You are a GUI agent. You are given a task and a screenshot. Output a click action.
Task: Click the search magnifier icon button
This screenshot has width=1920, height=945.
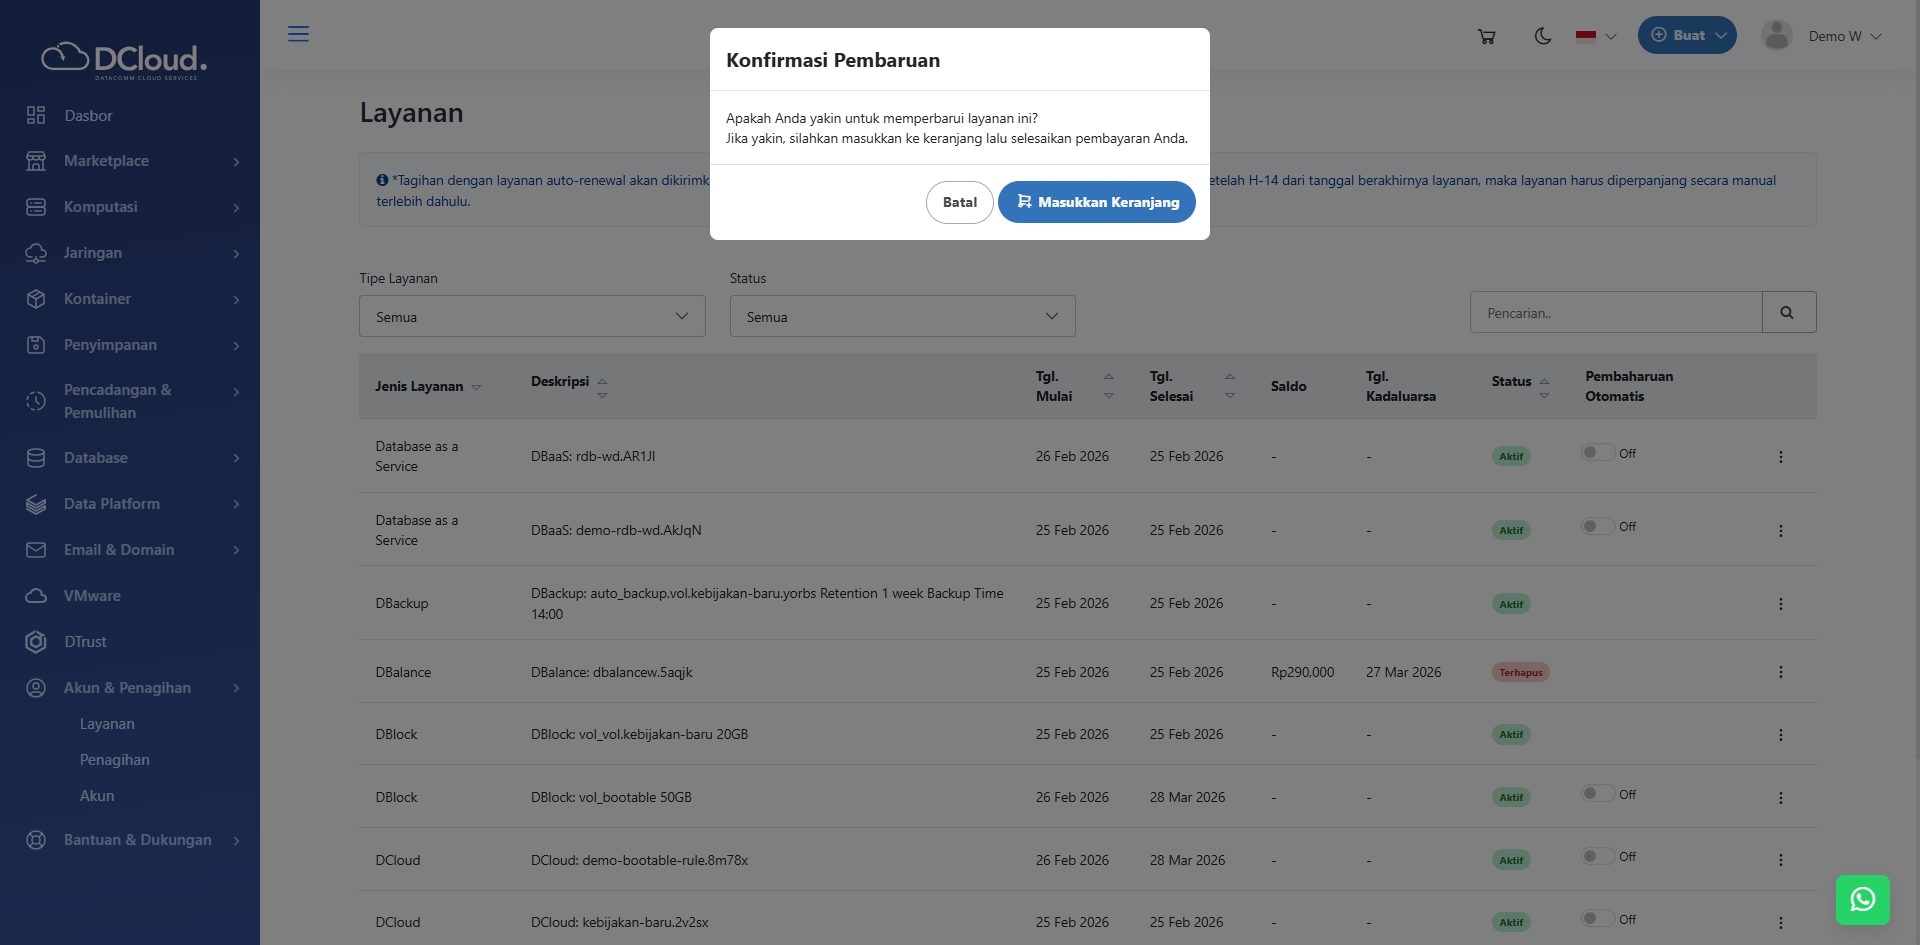pos(1788,313)
